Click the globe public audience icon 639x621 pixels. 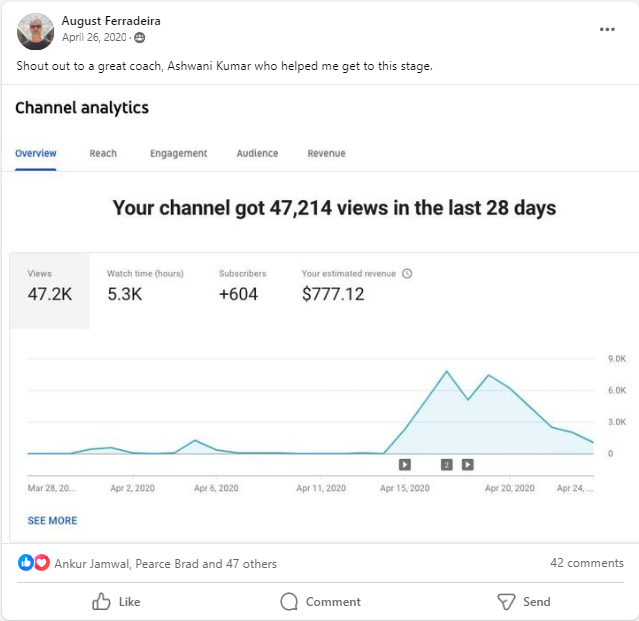[x=139, y=38]
